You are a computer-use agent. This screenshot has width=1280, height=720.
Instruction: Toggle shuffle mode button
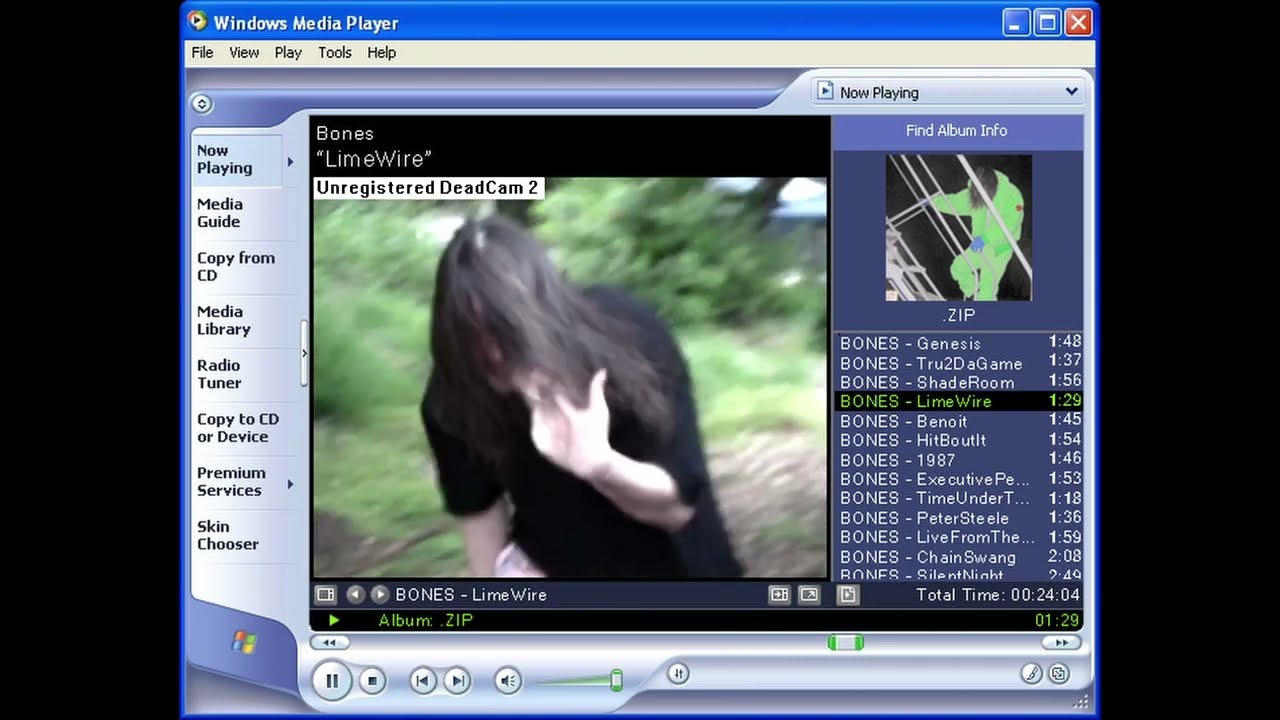pyautogui.click(x=677, y=673)
